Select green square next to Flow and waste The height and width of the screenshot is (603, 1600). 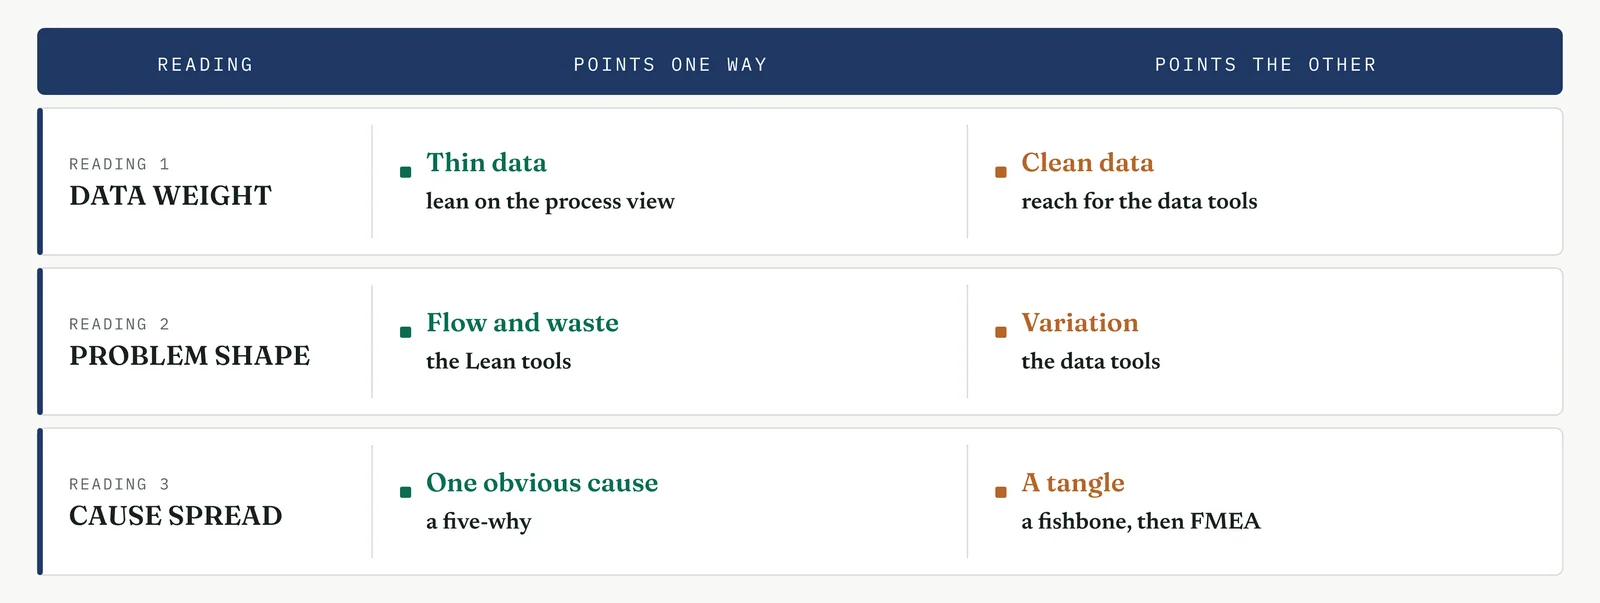click(405, 332)
